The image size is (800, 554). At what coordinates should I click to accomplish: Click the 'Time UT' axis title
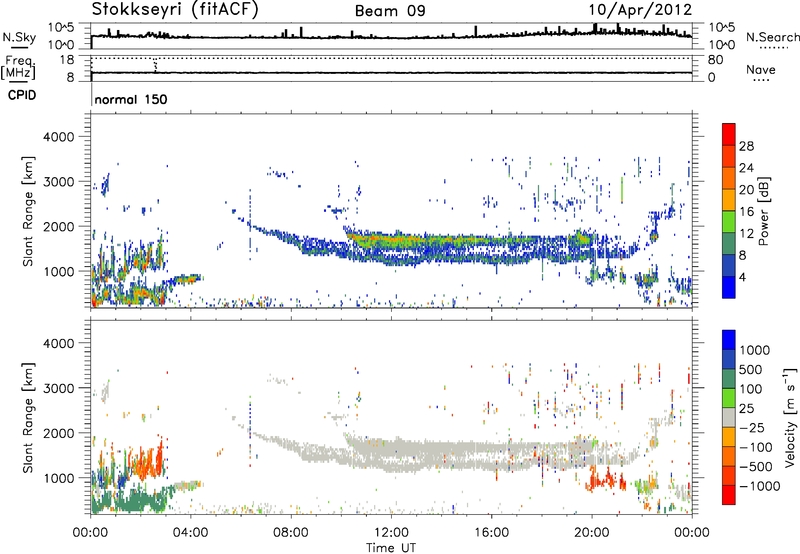coord(391,548)
